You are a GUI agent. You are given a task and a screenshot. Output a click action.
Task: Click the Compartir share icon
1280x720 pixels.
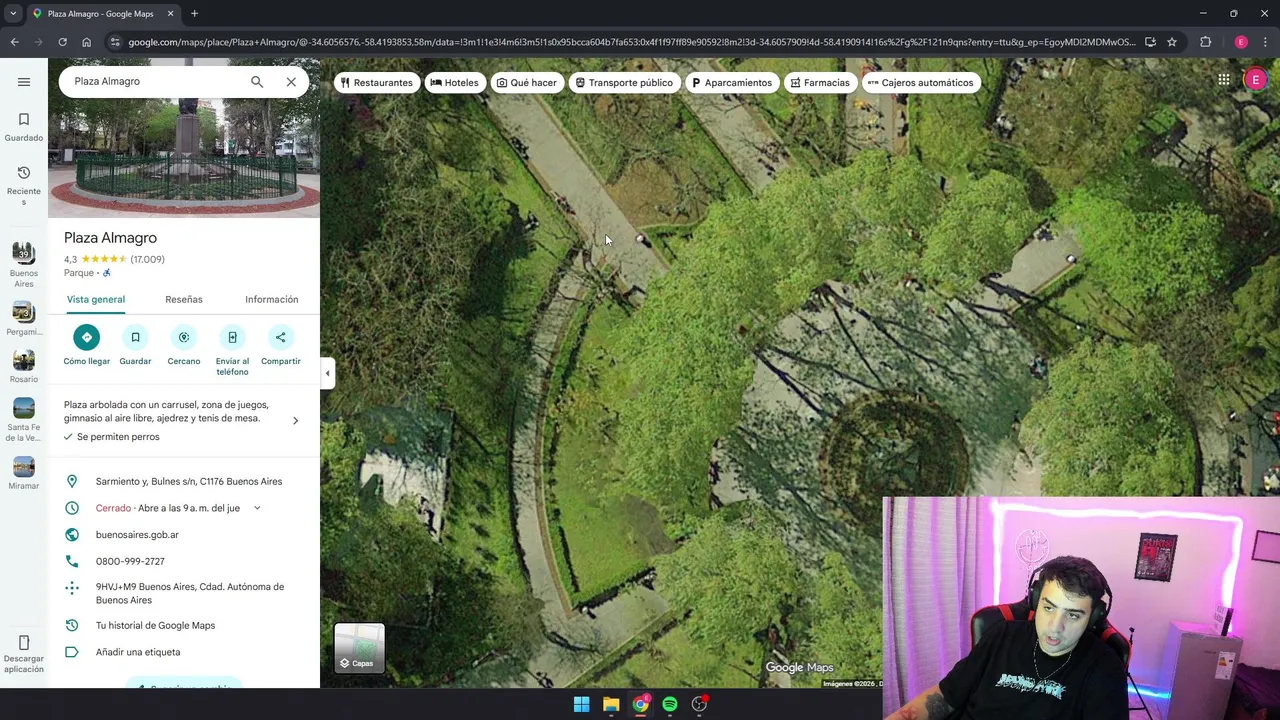(x=281, y=337)
